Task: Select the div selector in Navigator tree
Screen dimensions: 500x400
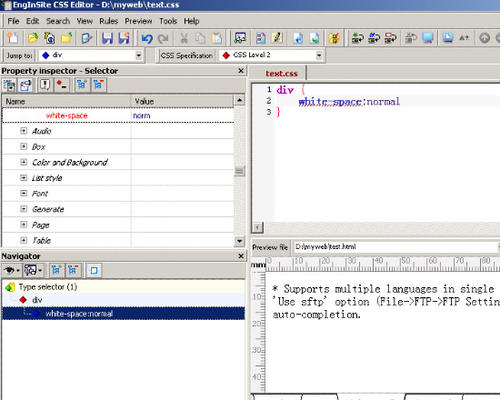Action: (37, 300)
